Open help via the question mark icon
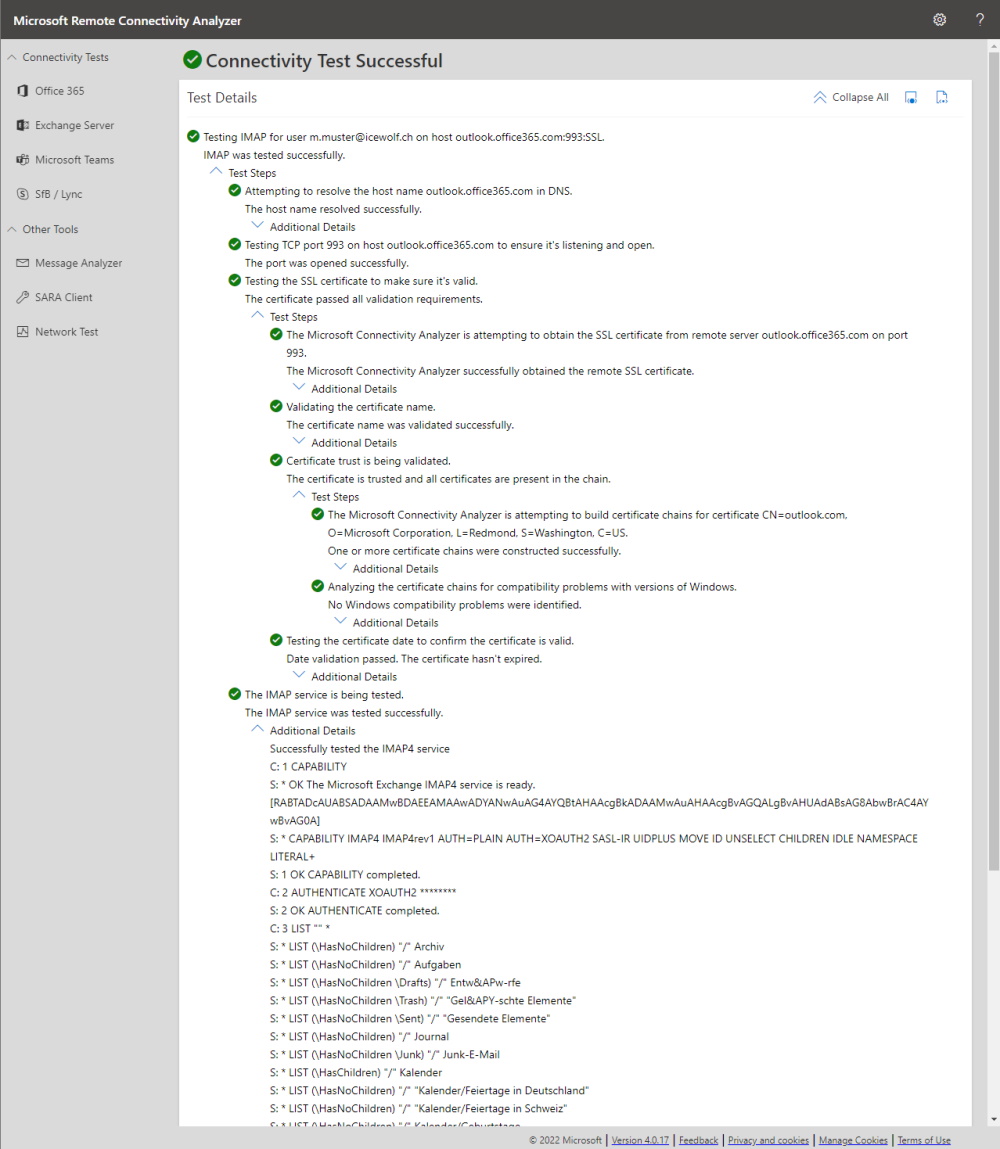 (979, 20)
